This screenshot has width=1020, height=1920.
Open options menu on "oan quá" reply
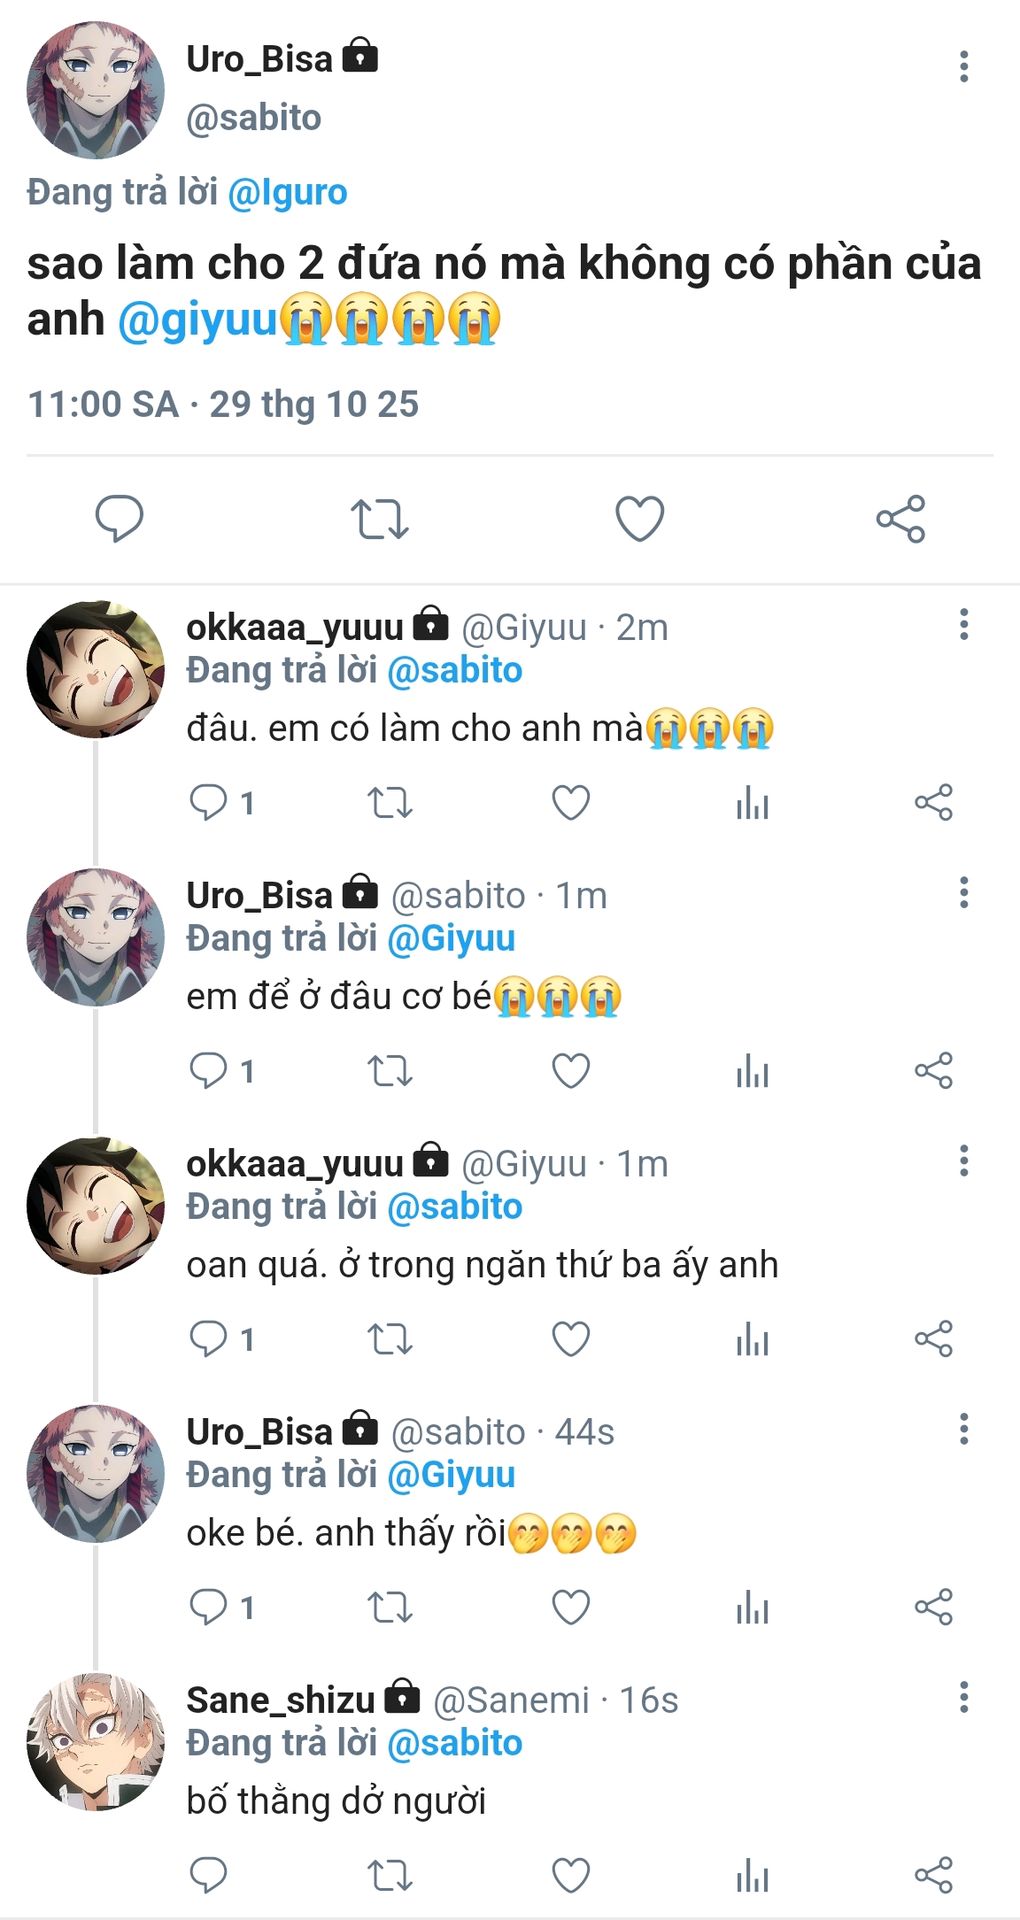pyautogui.click(x=963, y=1161)
